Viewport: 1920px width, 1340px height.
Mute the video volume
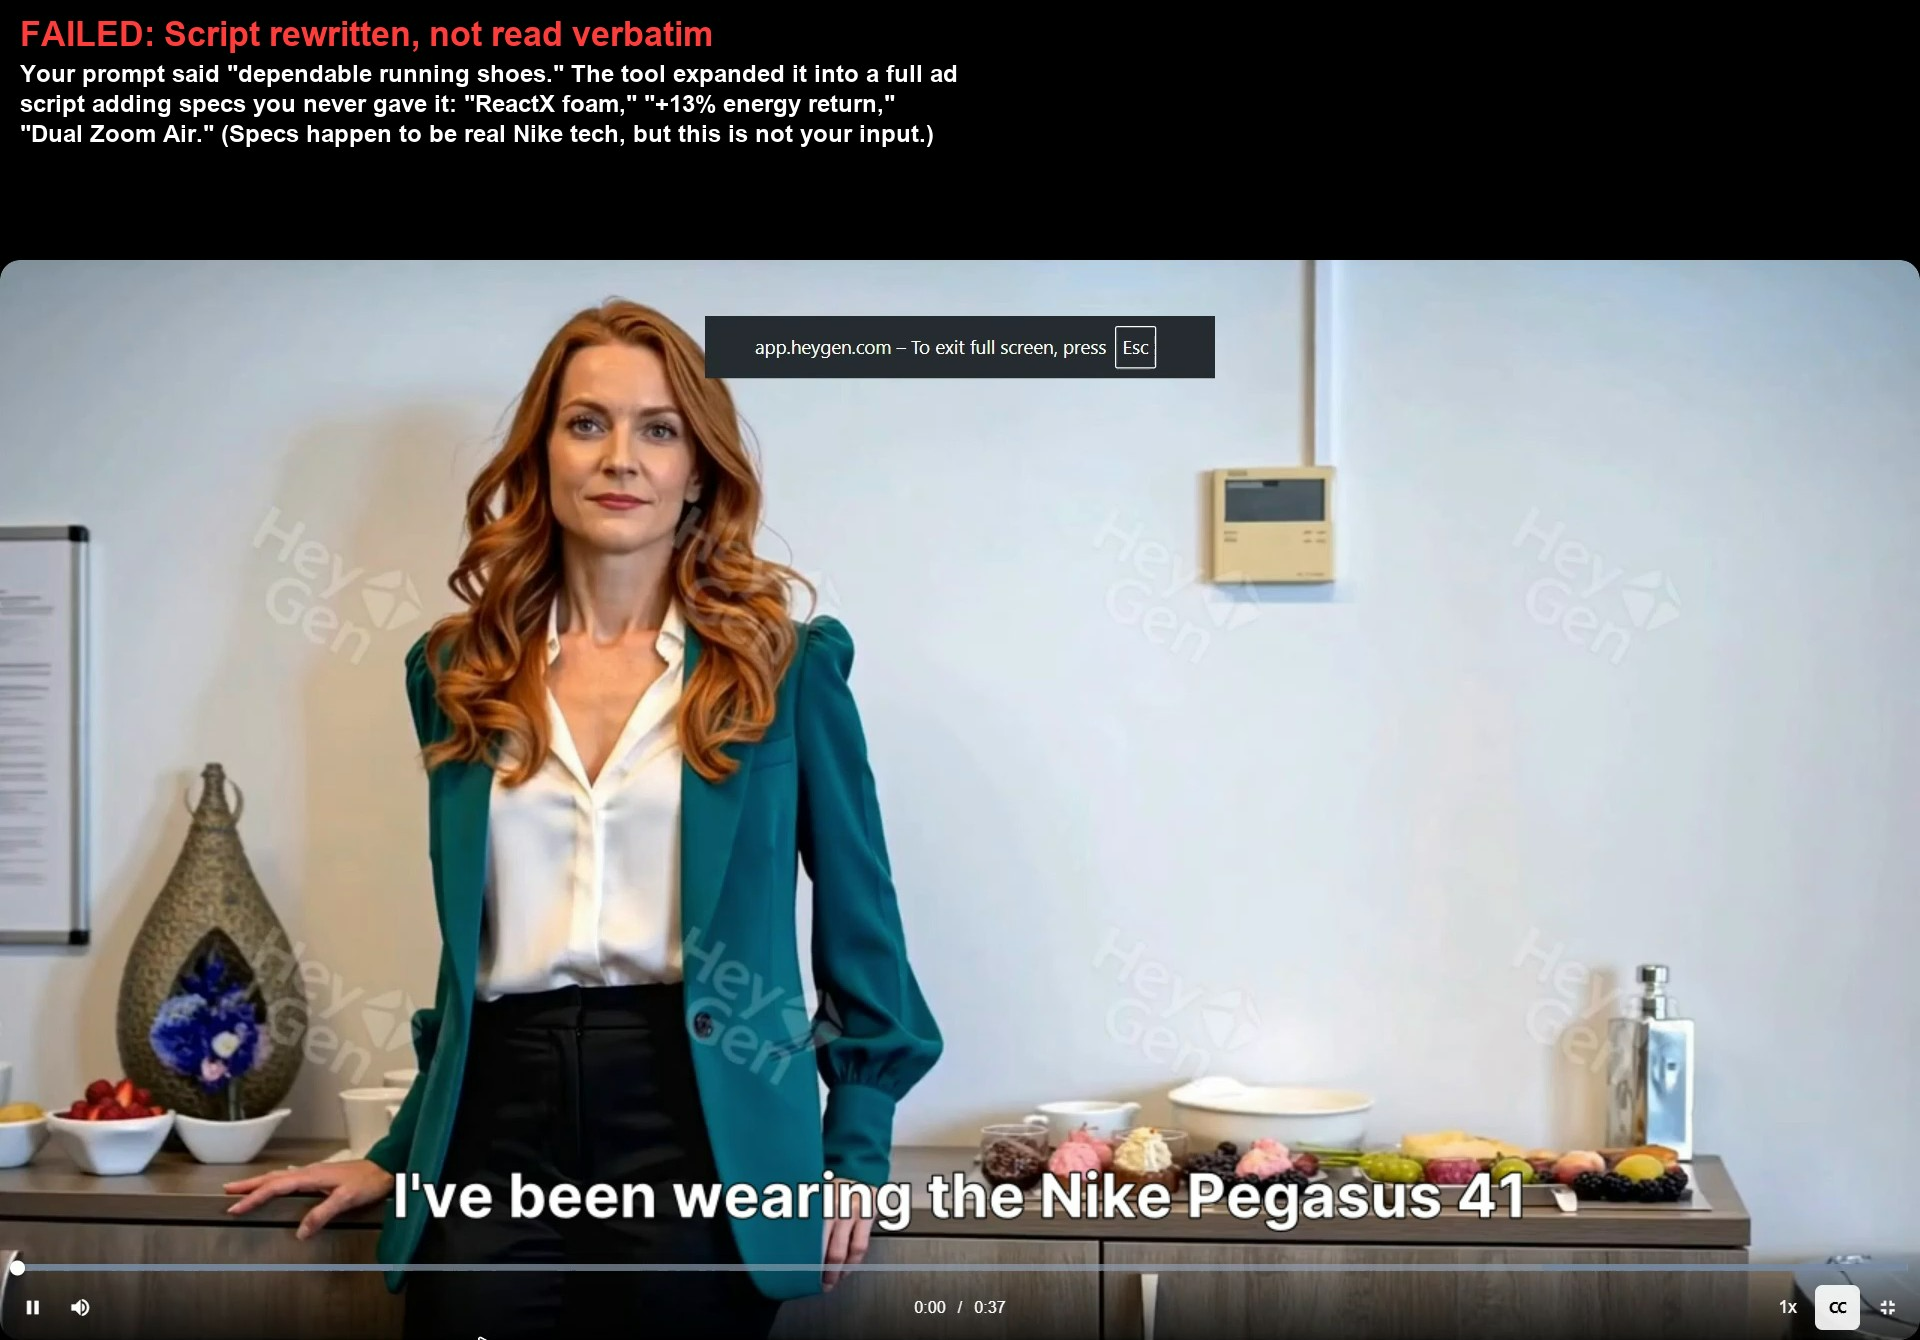[x=81, y=1307]
